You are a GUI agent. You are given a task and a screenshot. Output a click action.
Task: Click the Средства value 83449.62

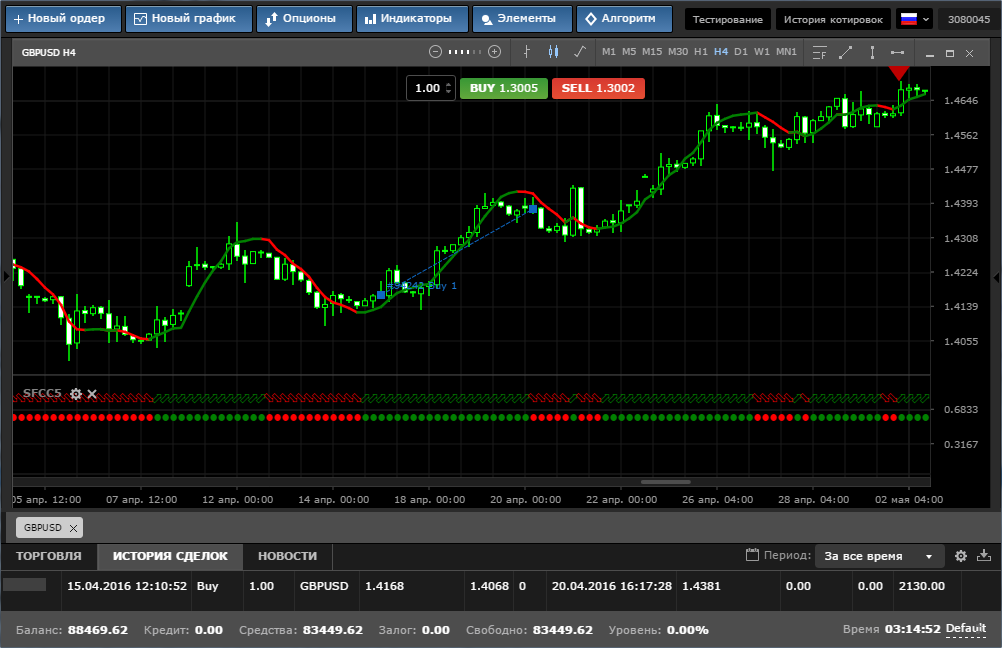(x=332, y=630)
